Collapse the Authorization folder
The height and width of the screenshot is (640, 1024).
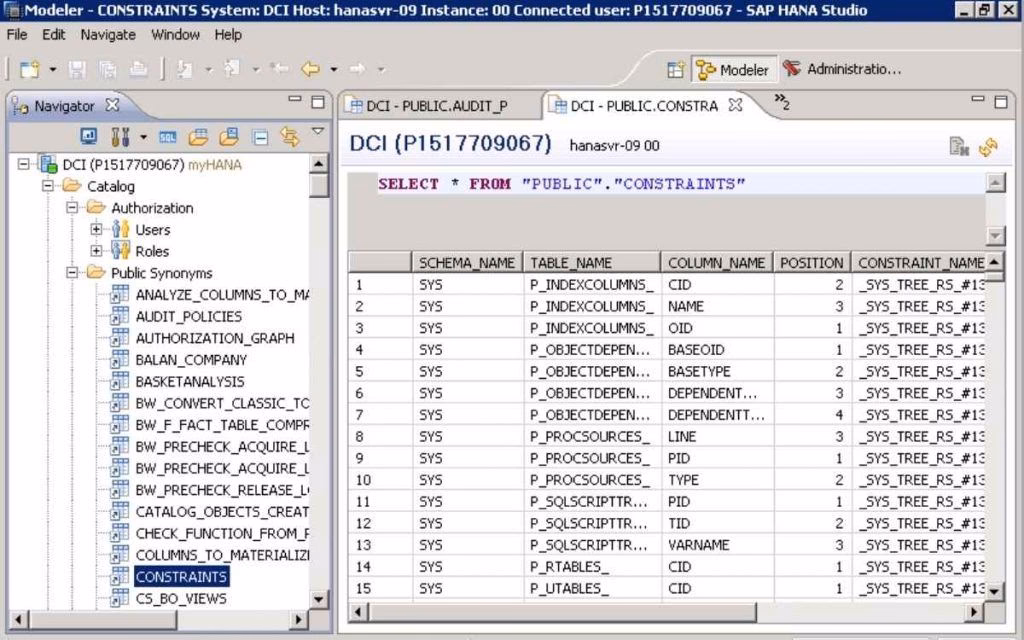pyautogui.click(x=72, y=208)
